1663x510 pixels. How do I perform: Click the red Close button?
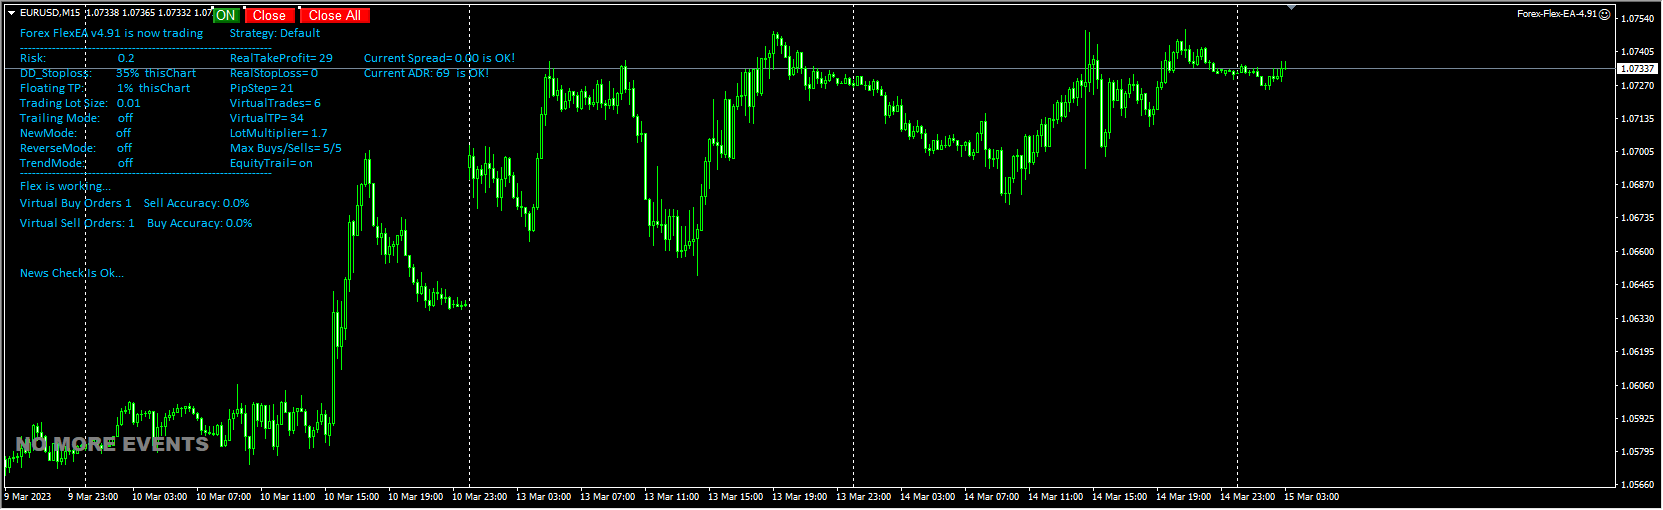point(269,15)
